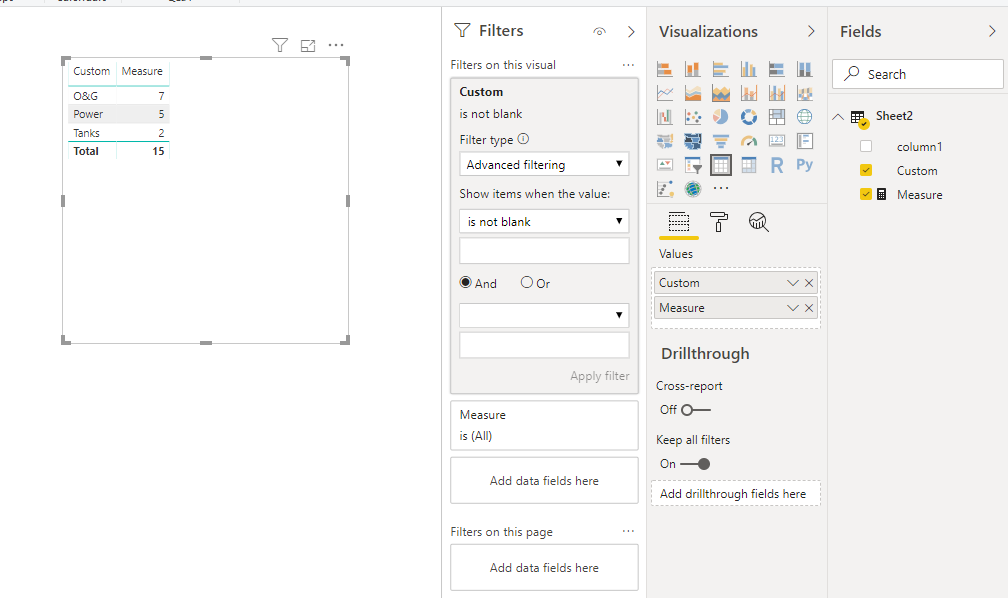
Task: Expand the 'Measure is (All)' filter card
Action: coord(544,425)
